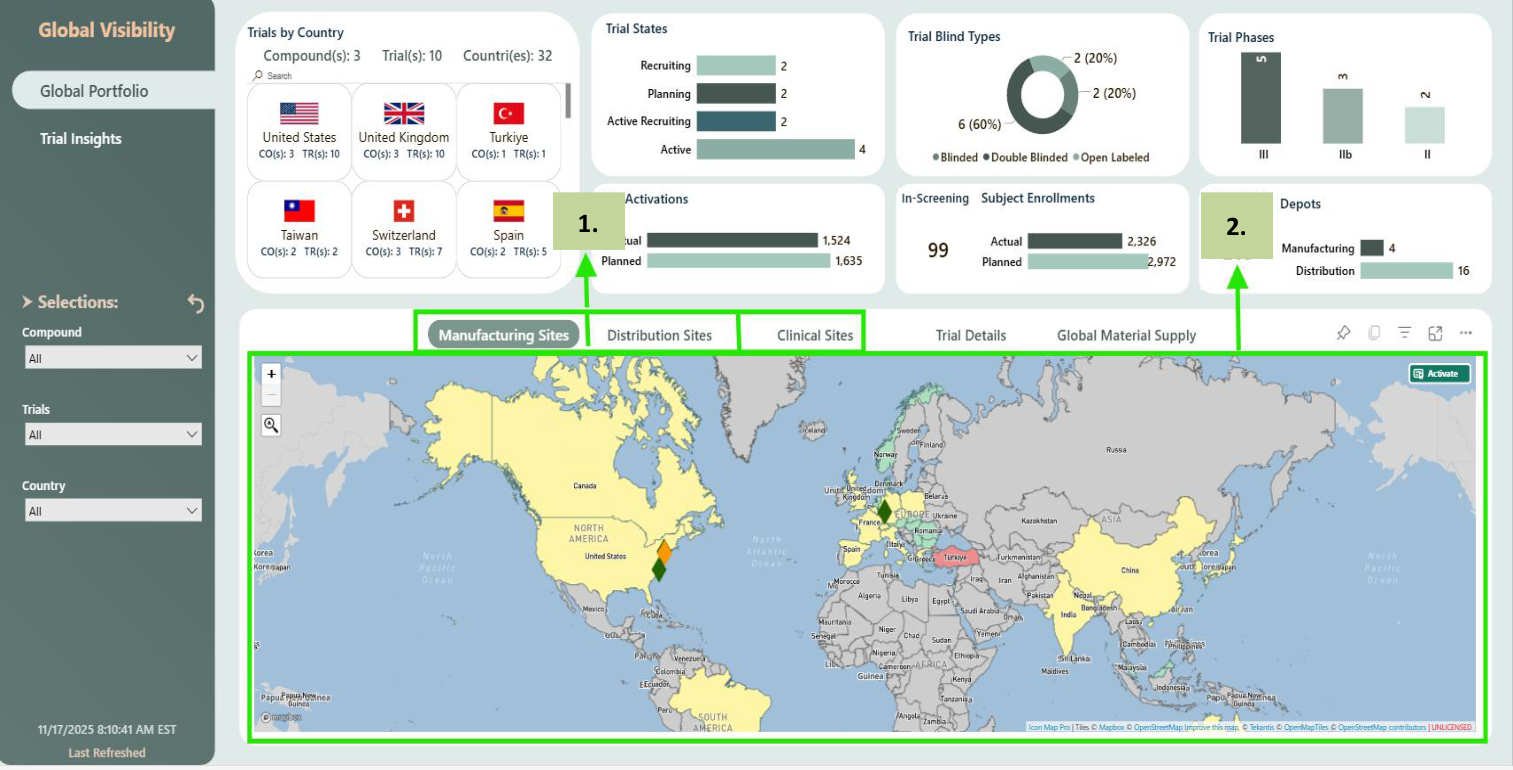Image resolution: width=1513 pixels, height=770 pixels.
Task: Switch to Distribution Sites tab
Action: click(659, 335)
